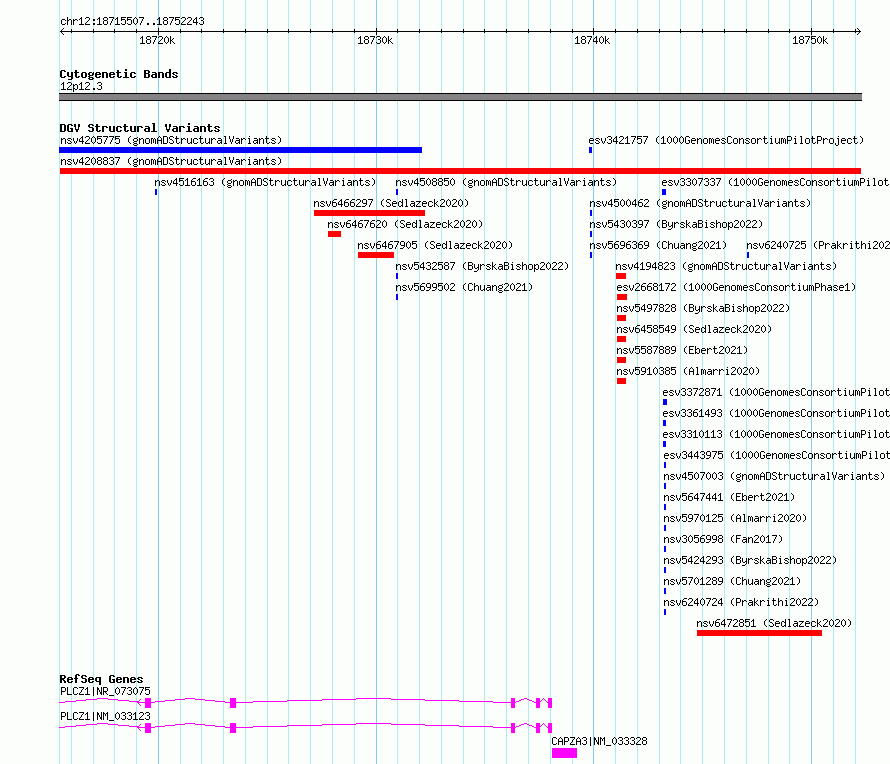The width and height of the screenshot is (890, 764).
Task: Click the RefSeq Genes track title
Action: pyautogui.click(x=101, y=679)
